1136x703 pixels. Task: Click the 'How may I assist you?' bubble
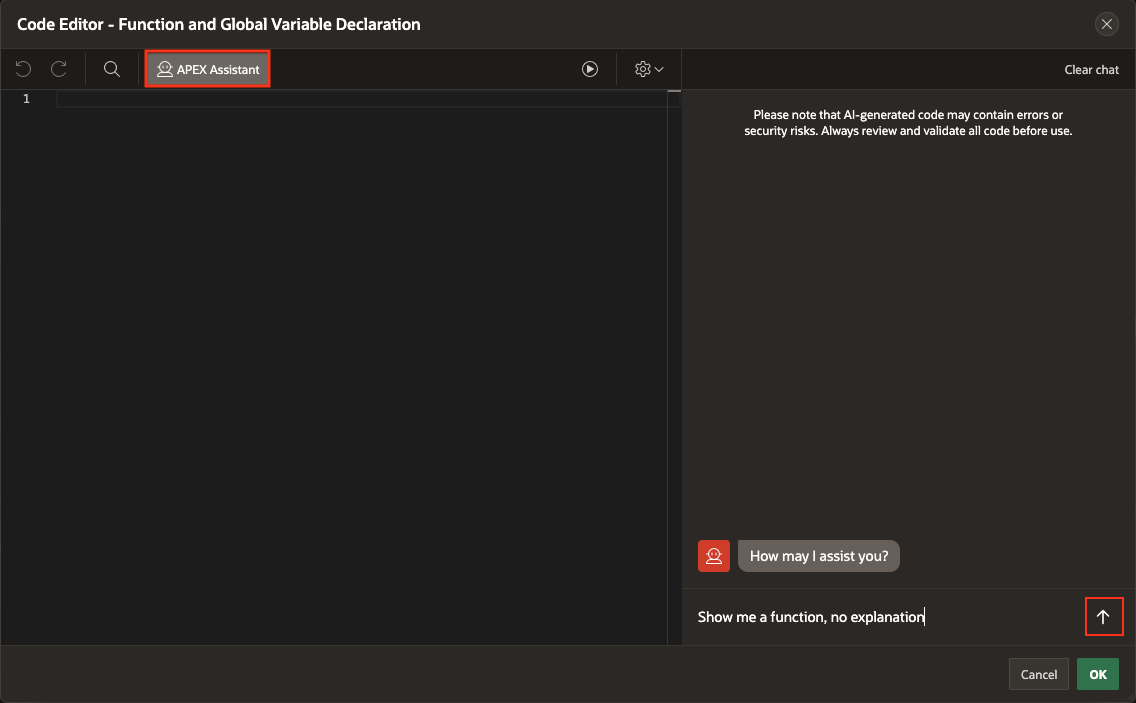pos(819,556)
